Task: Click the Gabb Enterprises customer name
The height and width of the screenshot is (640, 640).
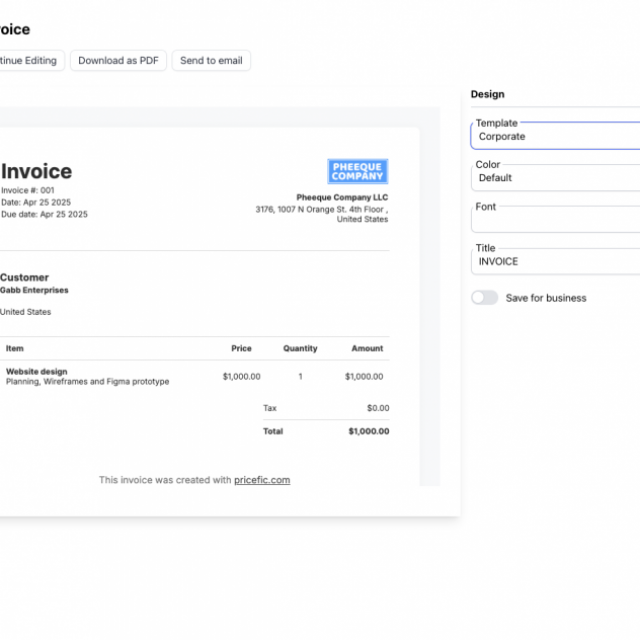Action: 35,290
